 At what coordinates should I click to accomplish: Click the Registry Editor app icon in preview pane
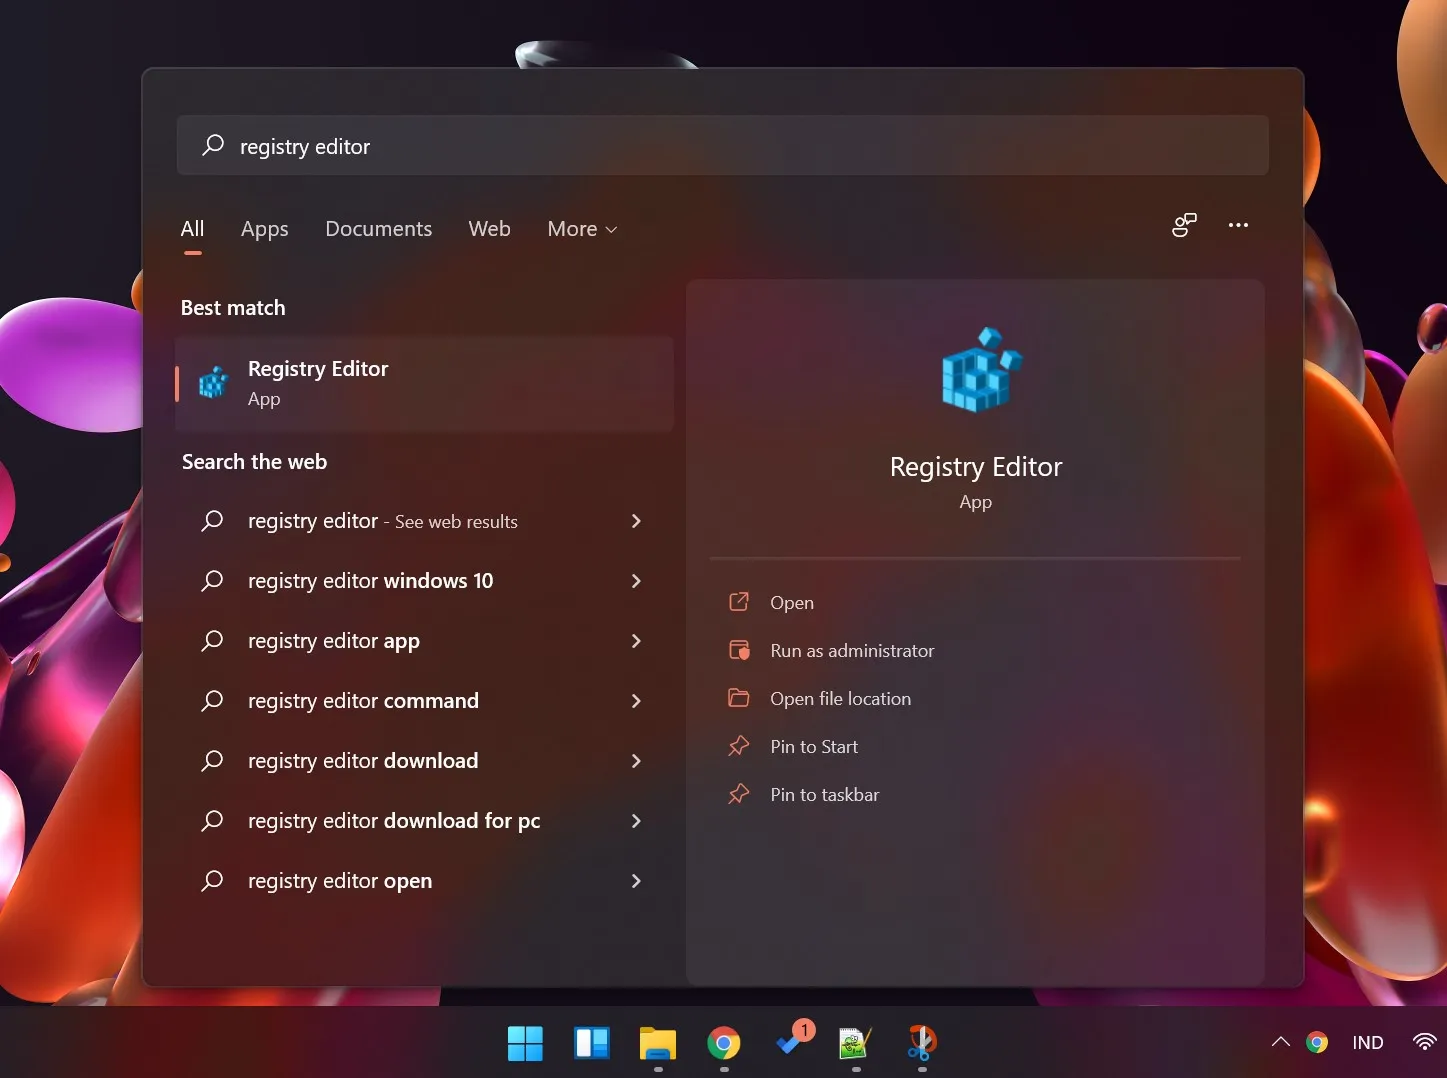click(975, 370)
